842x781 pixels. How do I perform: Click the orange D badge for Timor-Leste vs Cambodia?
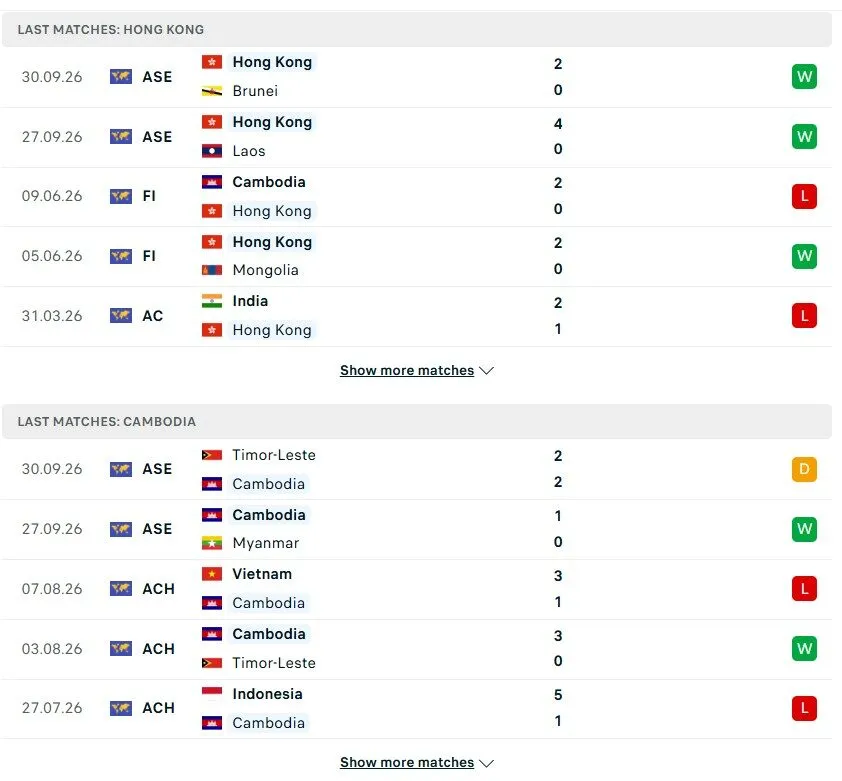(x=804, y=469)
